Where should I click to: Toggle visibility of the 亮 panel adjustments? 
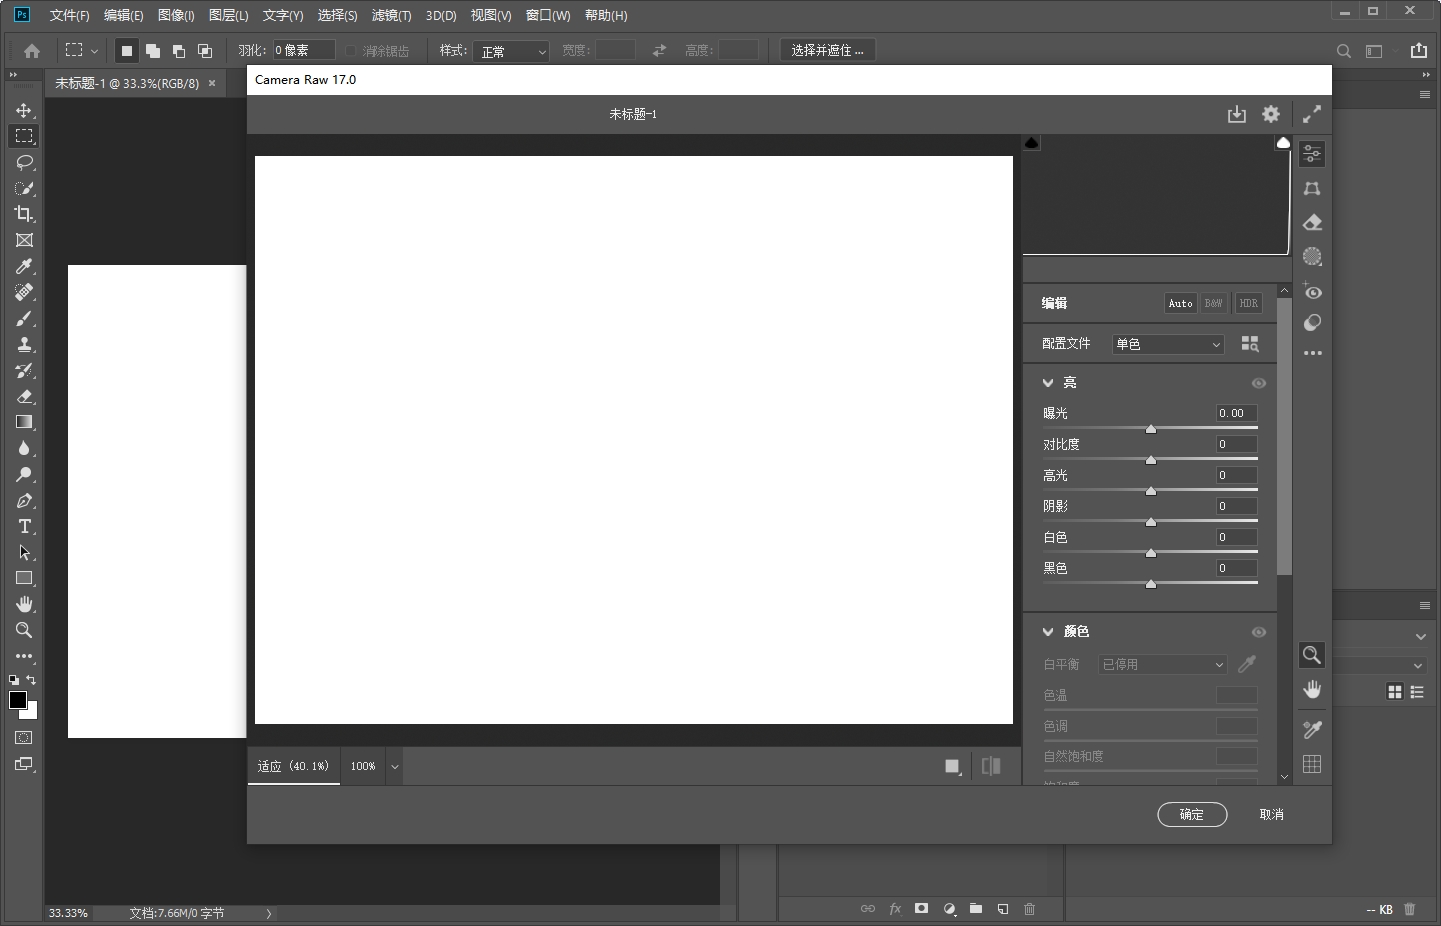point(1259,383)
